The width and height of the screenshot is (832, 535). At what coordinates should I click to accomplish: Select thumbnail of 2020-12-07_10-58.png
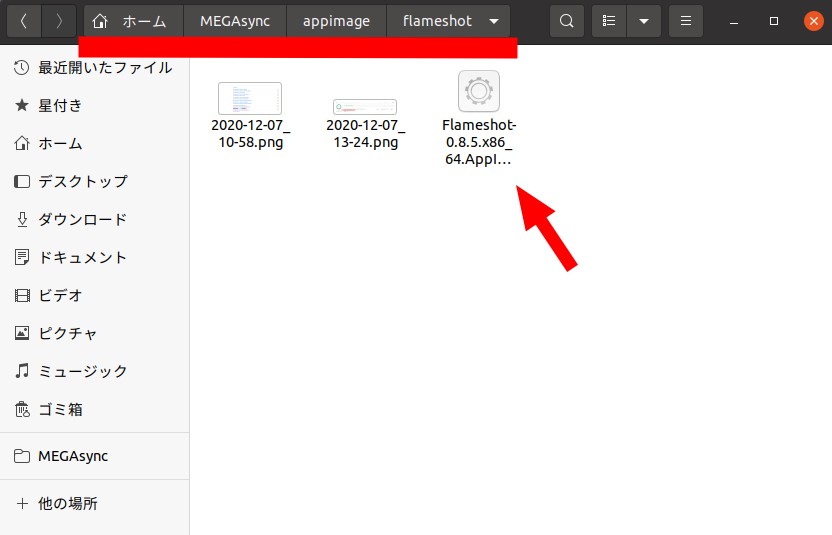pos(250,98)
